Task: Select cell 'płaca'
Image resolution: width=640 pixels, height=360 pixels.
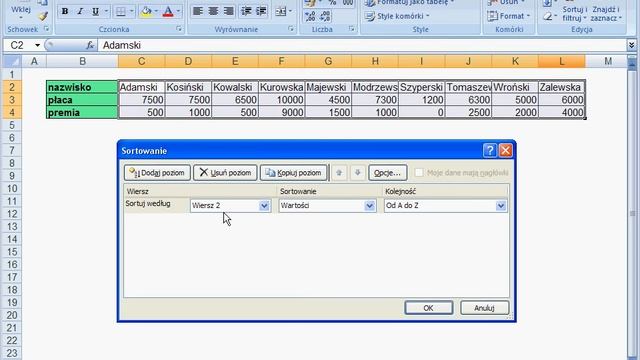Action: (x=82, y=100)
